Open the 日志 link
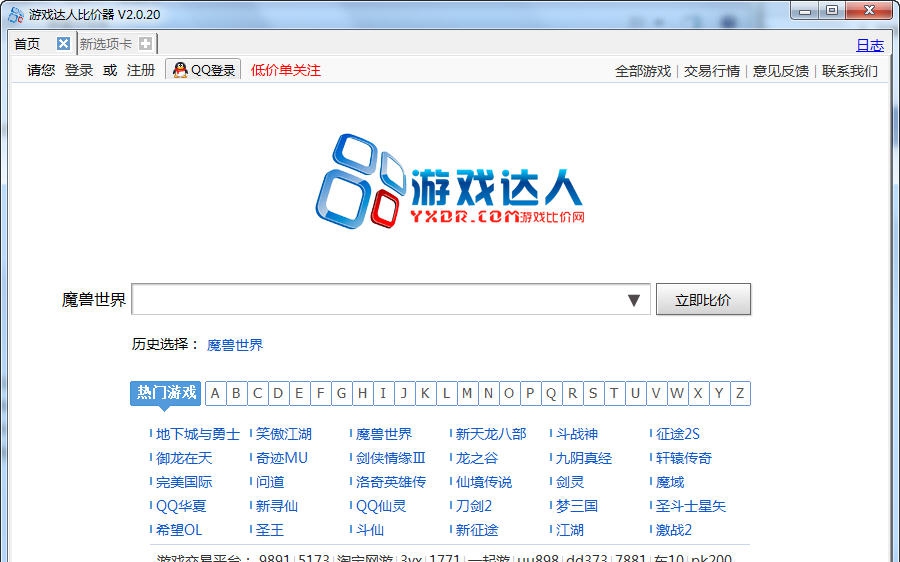 tap(870, 45)
